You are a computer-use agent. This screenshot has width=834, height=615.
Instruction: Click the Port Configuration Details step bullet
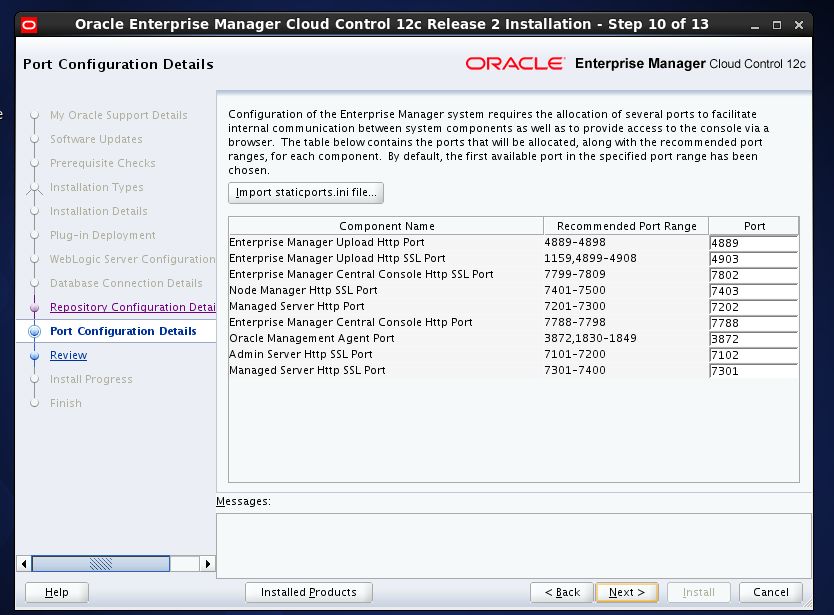pyautogui.click(x=35, y=331)
